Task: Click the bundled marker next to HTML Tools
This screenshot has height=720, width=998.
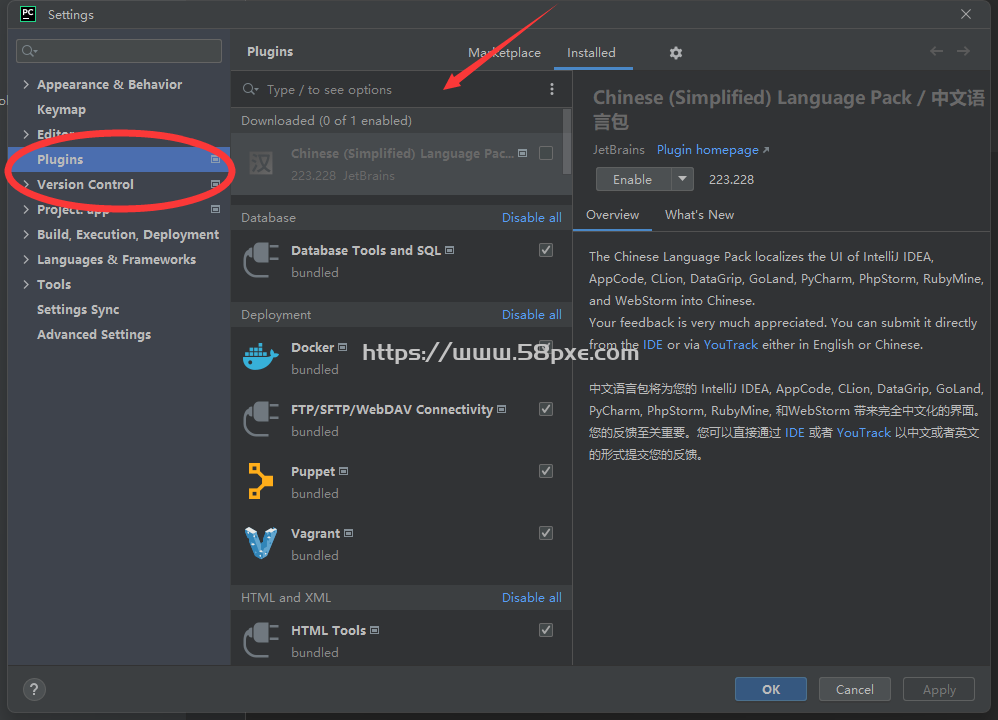Action: [x=374, y=630]
